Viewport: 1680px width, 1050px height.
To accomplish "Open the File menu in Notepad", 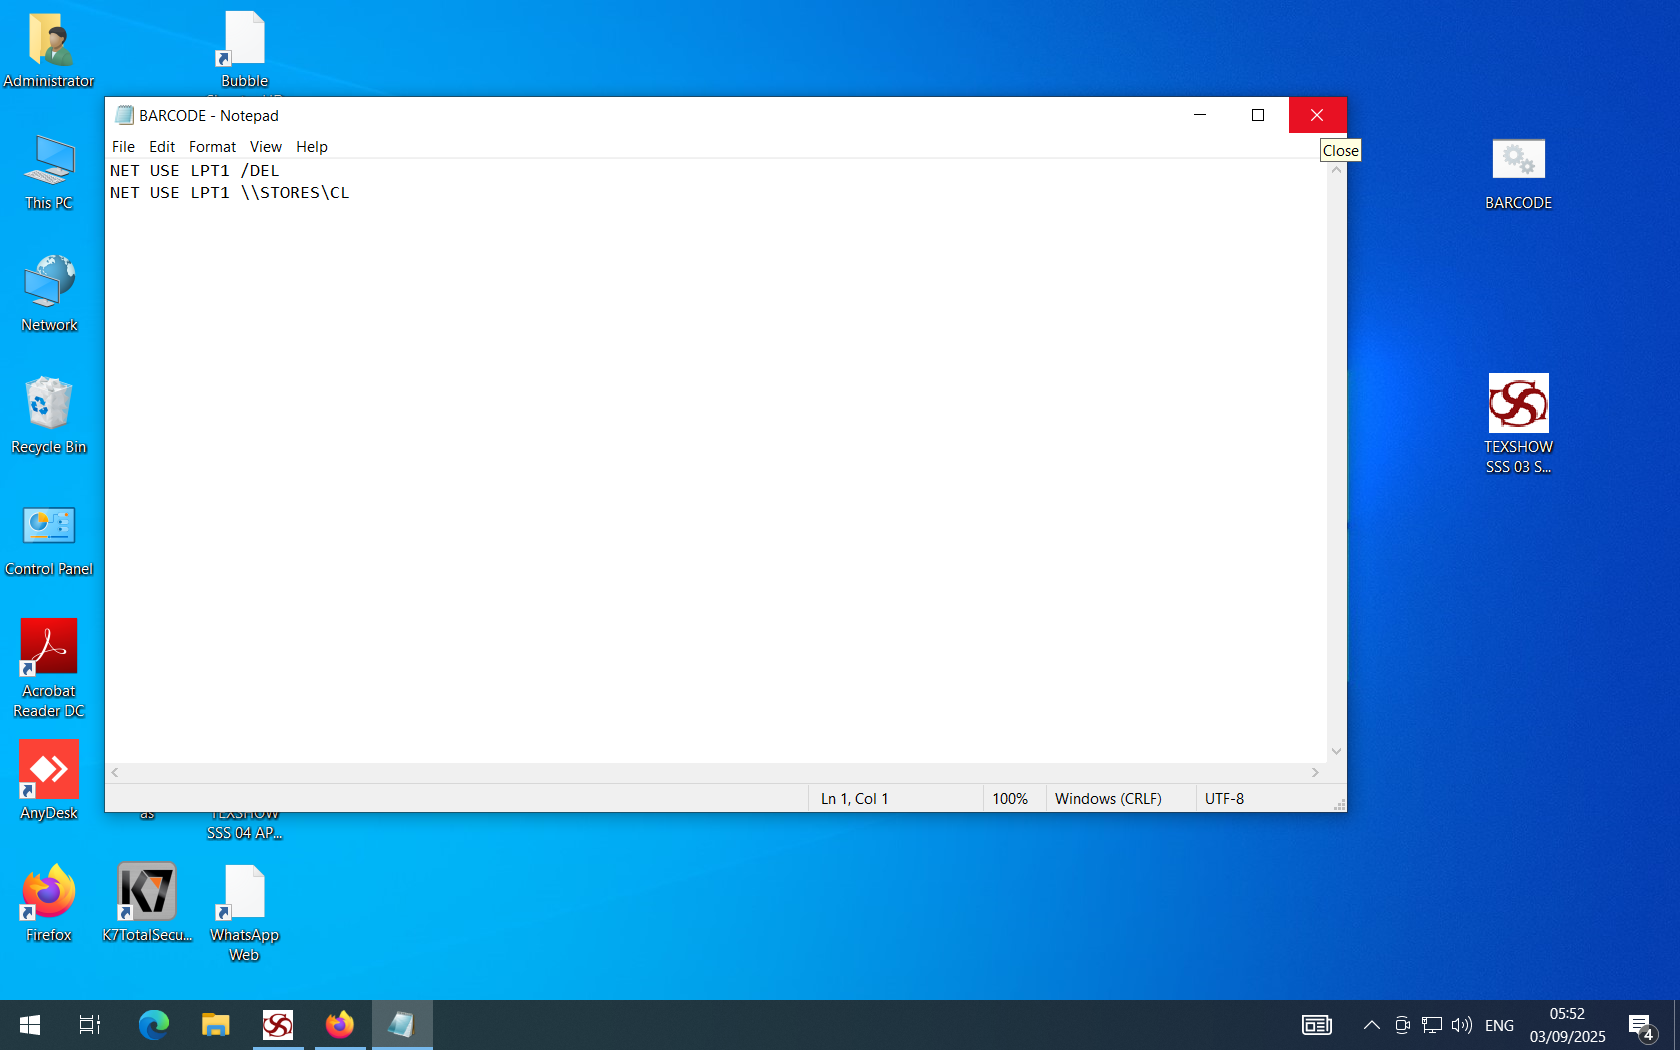I will click(x=123, y=147).
